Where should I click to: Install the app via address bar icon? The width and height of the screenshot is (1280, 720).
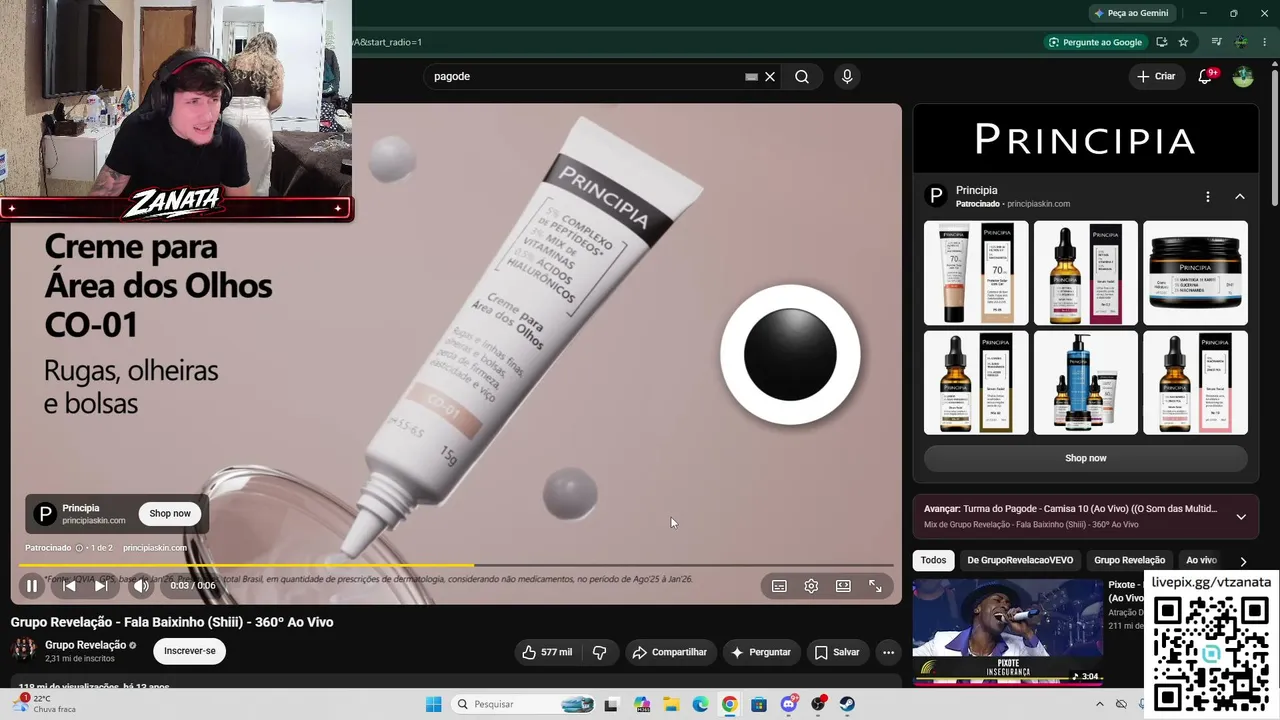click(x=1162, y=42)
